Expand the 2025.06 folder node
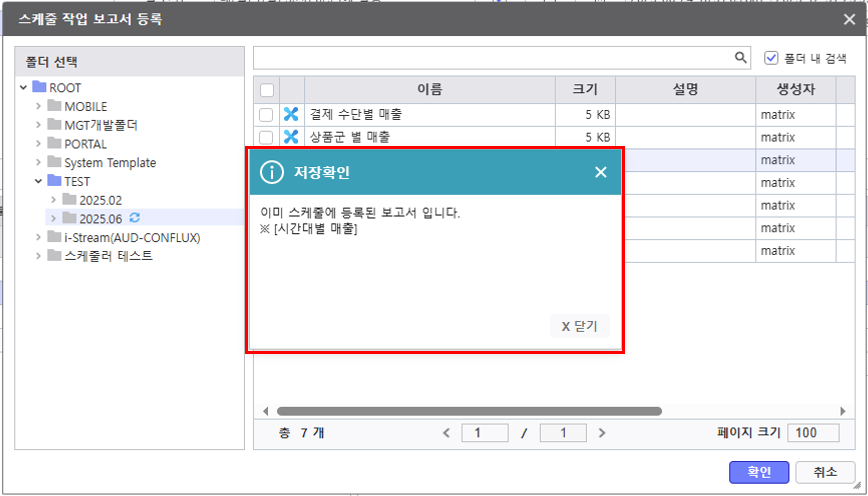 [x=53, y=219]
